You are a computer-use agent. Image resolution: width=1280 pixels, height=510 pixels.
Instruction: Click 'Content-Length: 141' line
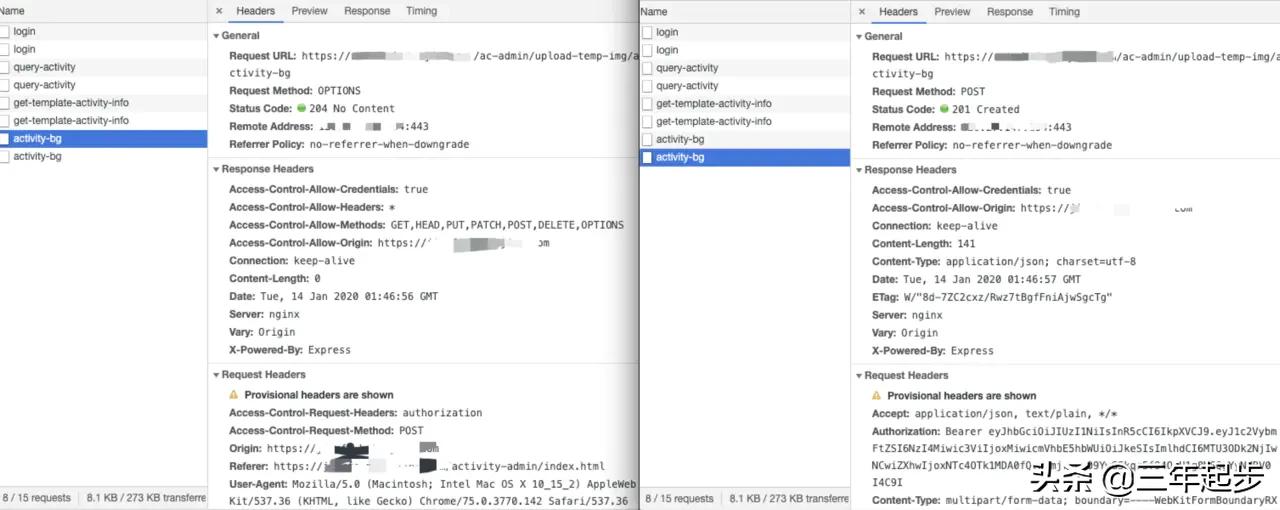click(924, 243)
